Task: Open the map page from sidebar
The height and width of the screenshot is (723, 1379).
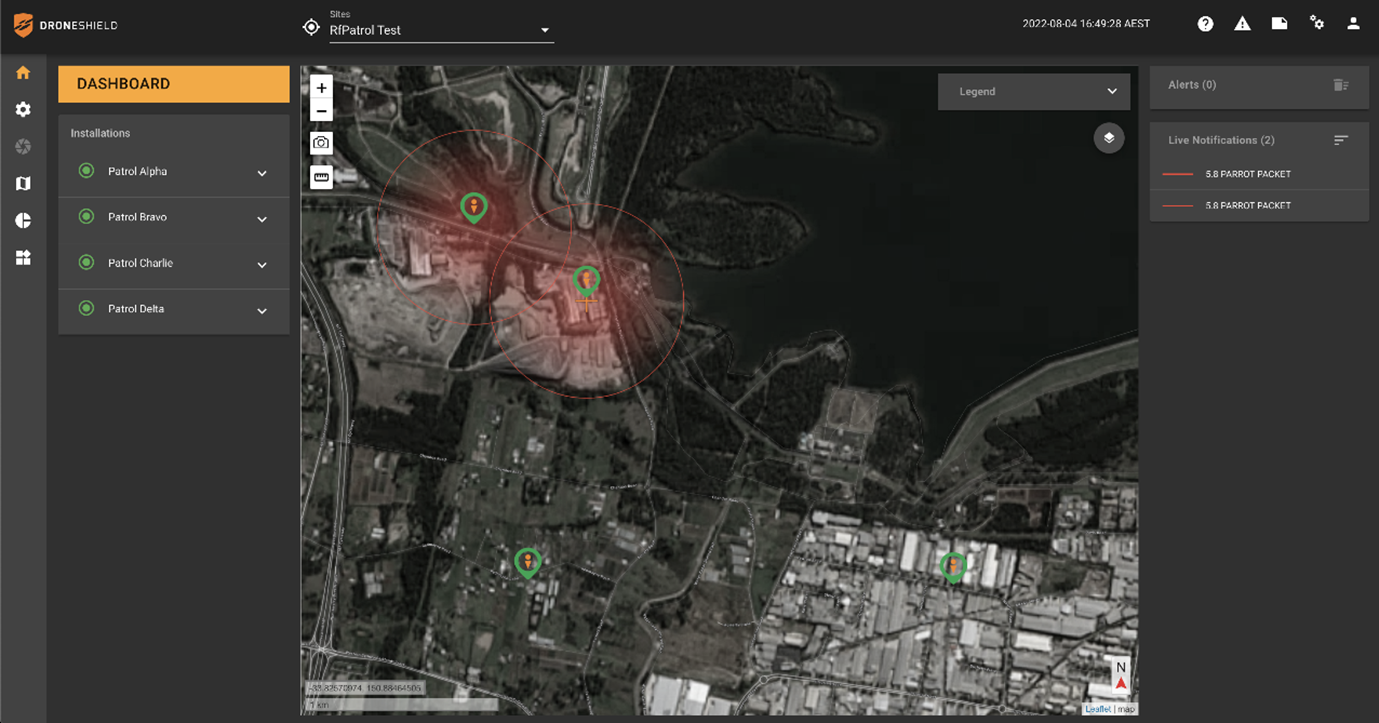Action: (x=23, y=183)
